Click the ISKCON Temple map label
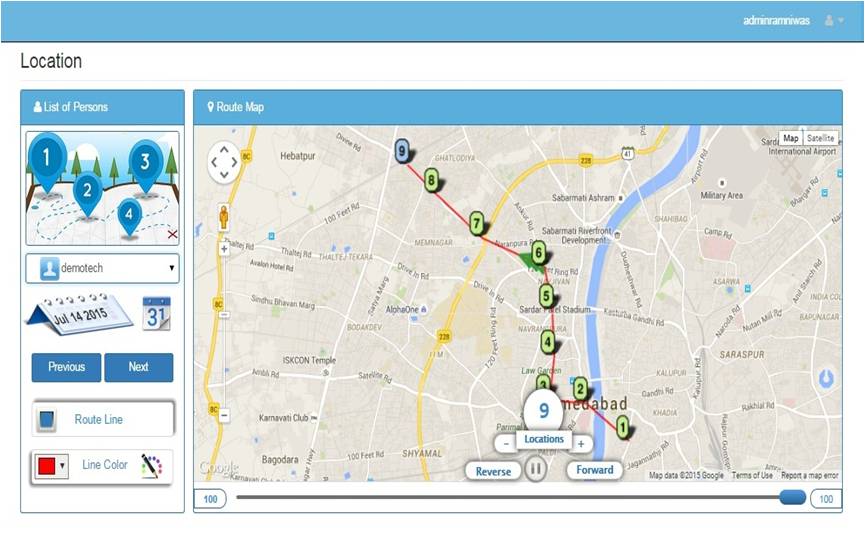This screenshot has width=865, height=535. 309,360
